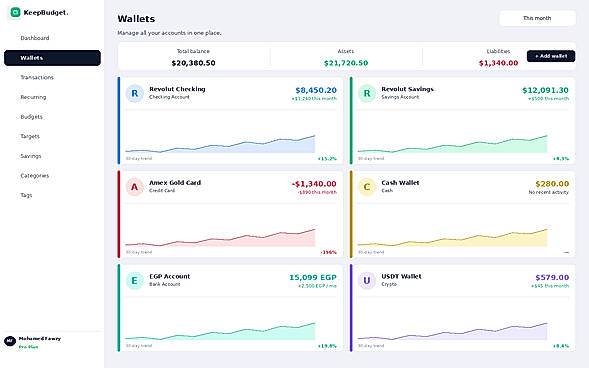589x368 pixels.
Task: Click the $8,450.20 balance amount
Action: point(316,90)
